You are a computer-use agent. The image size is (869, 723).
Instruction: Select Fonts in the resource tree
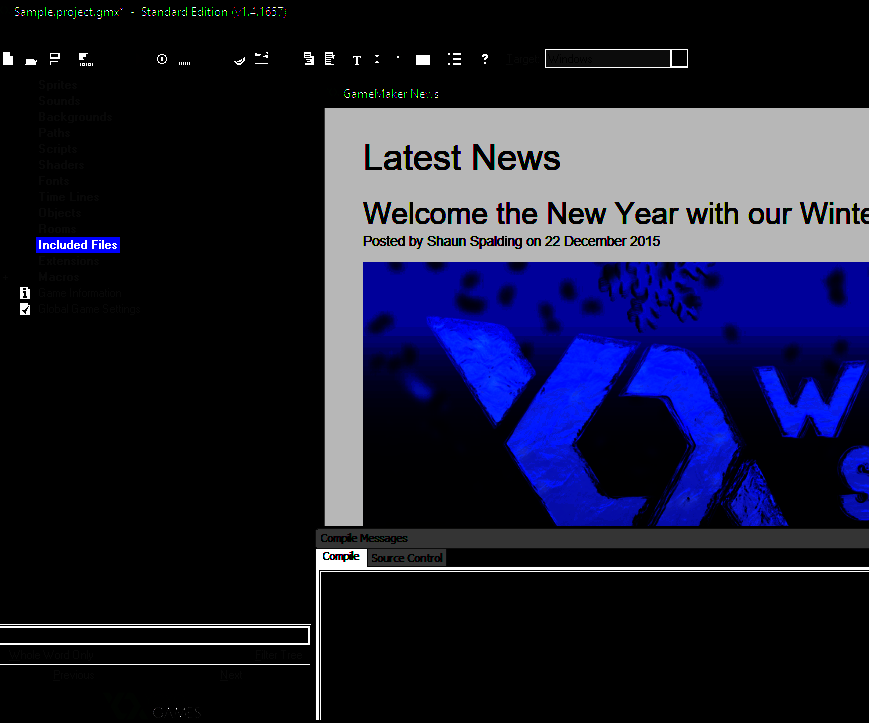(x=54, y=181)
